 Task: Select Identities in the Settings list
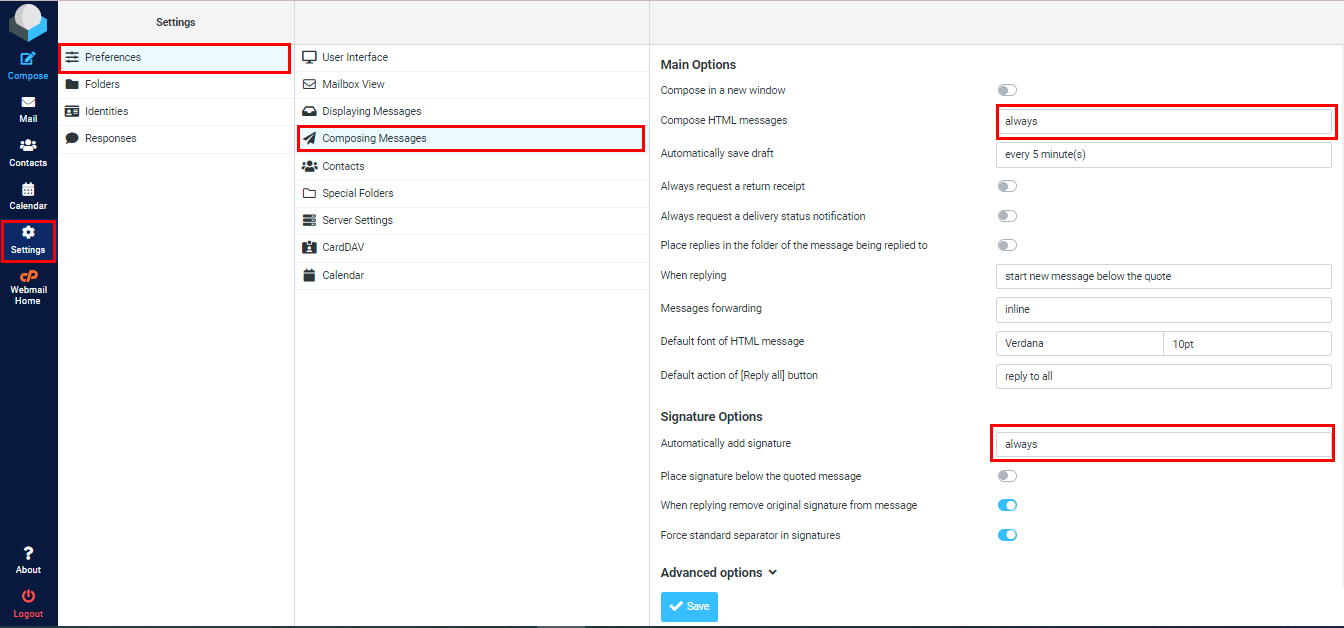[106, 111]
